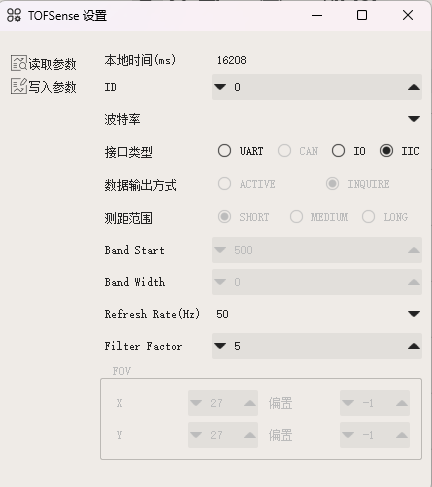Select the UART interface radio button
Image resolution: width=432 pixels, height=487 pixels.
pos(224,151)
